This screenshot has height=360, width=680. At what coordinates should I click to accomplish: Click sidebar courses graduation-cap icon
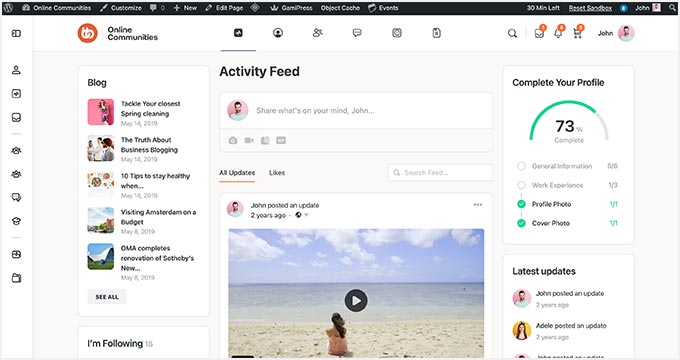[16, 221]
